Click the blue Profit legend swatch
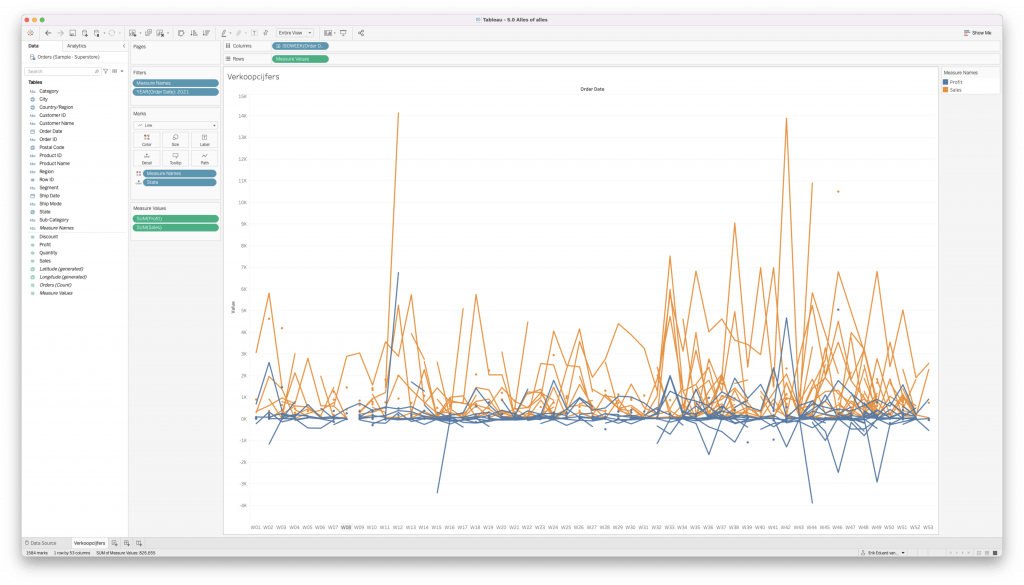Viewport: 1024px width, 585px height. [x=945, y=82]
